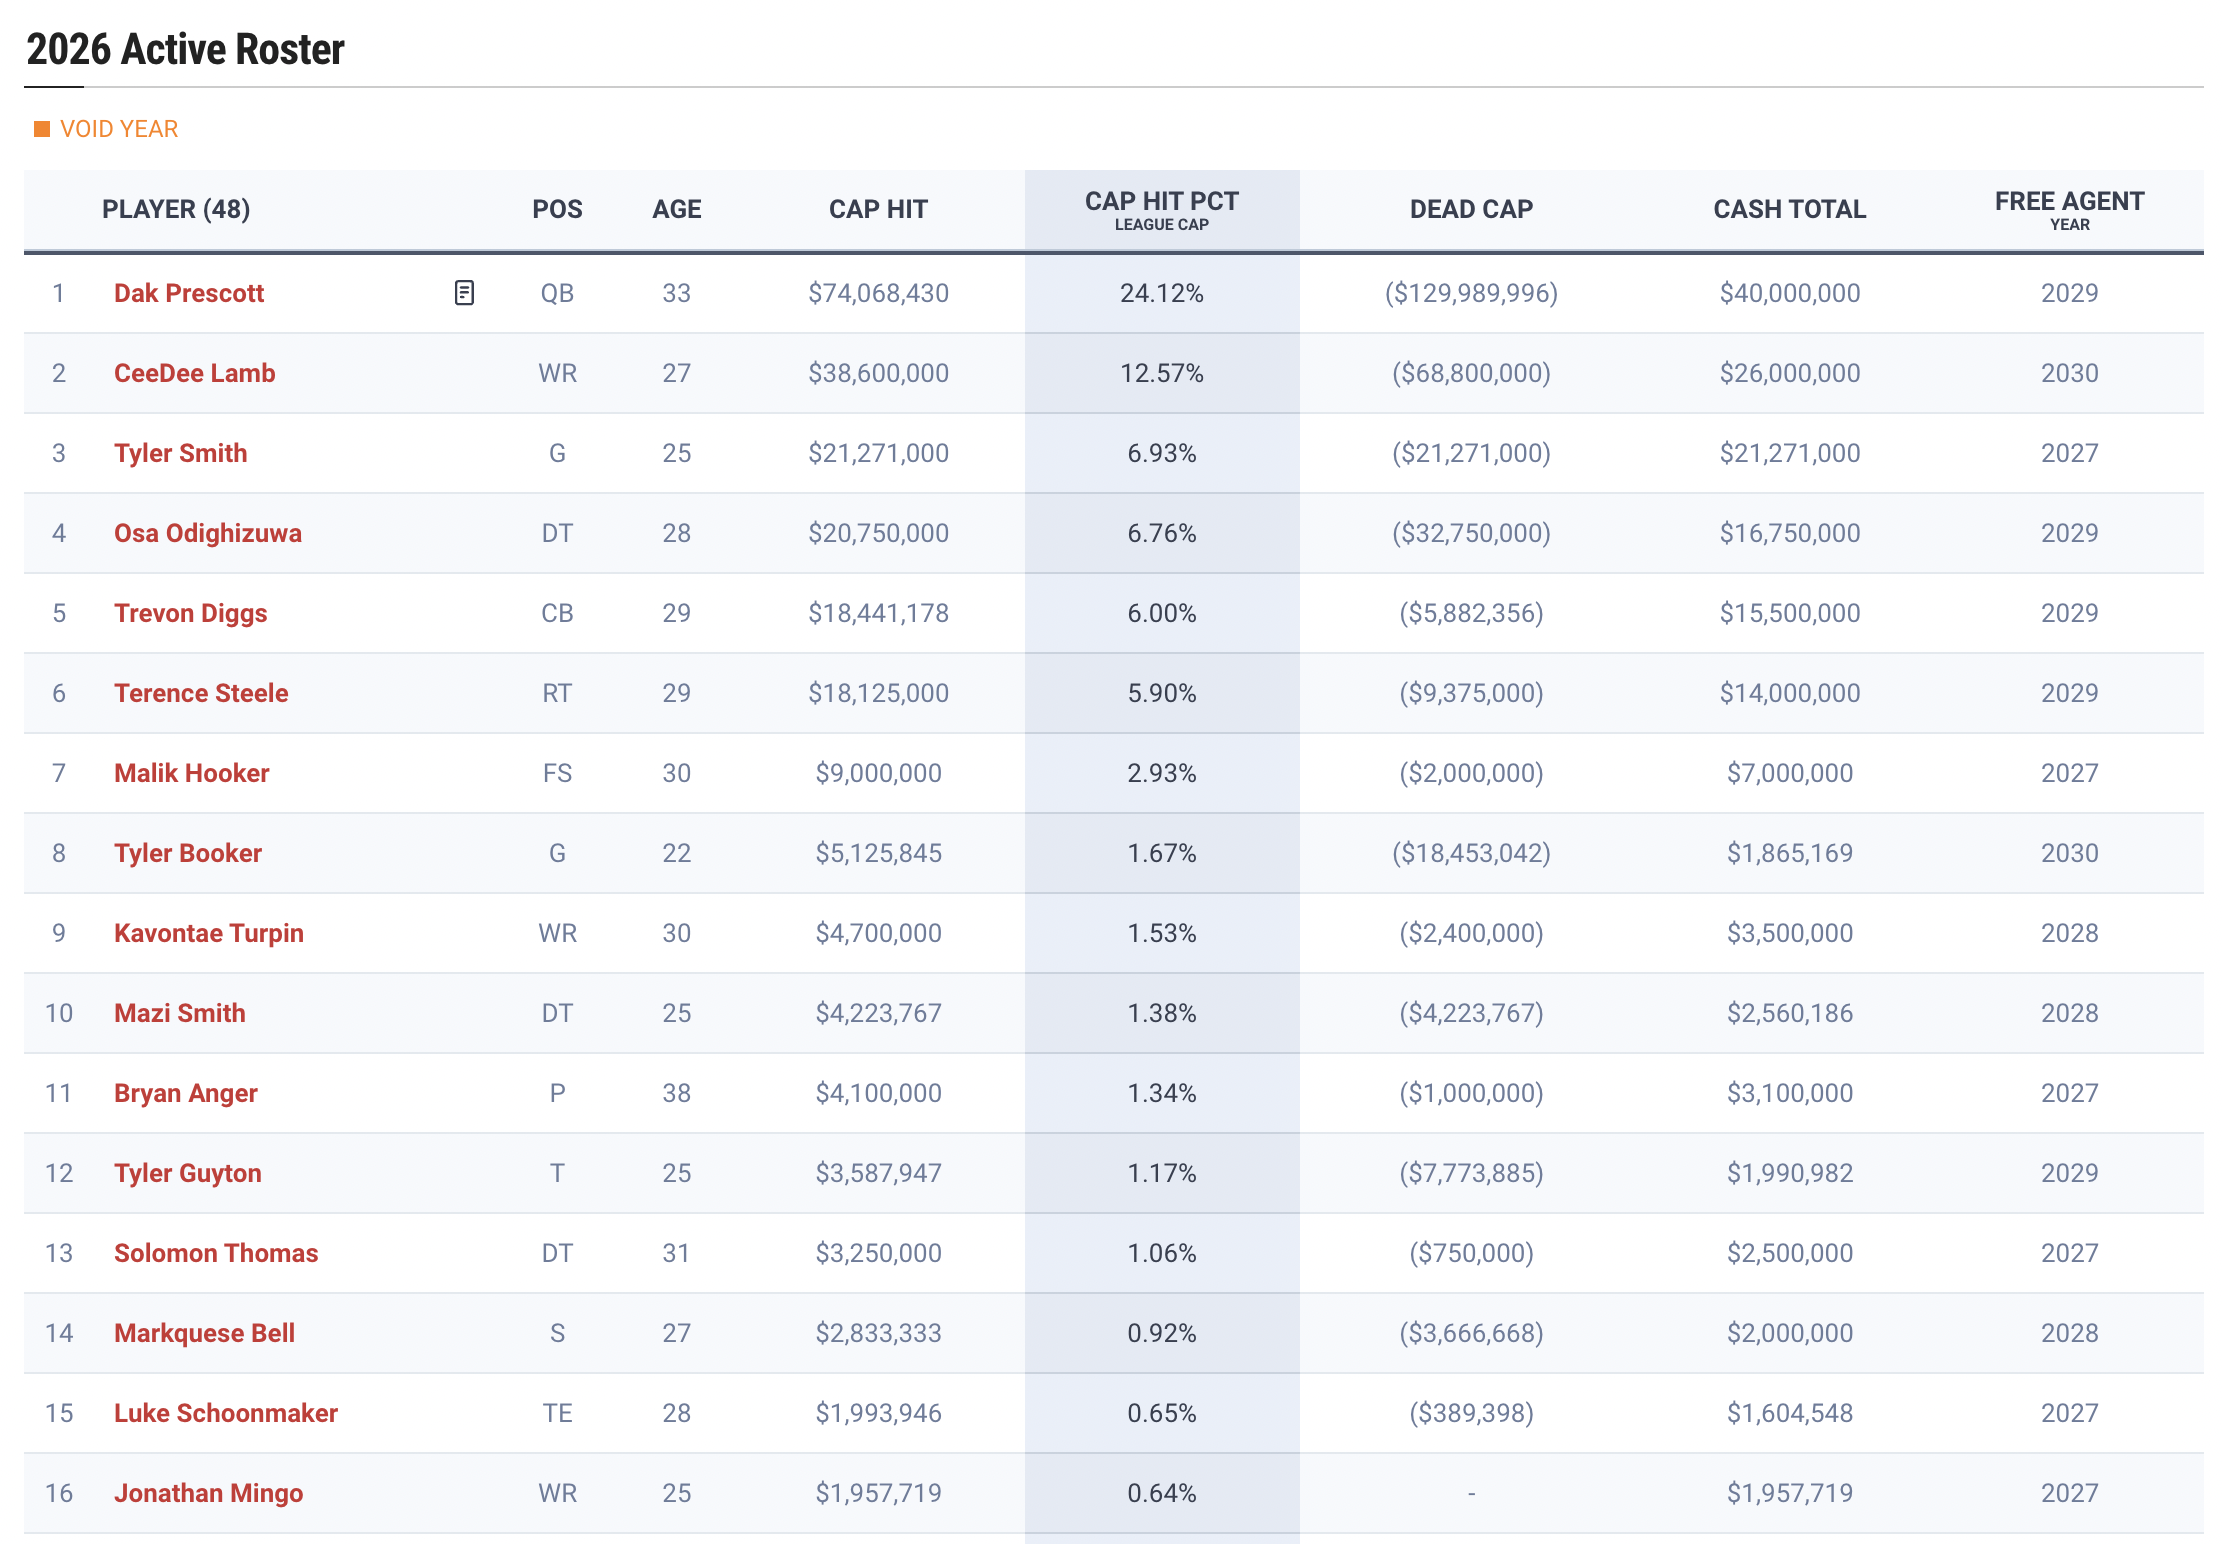Open Osa Odighizuwa player link

[x=208, y=533]
